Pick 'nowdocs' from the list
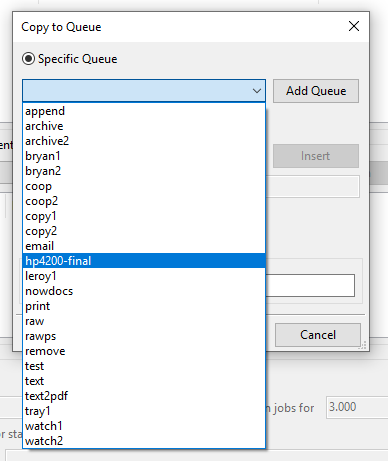388x461 pixels. click(x=144, y=291)
